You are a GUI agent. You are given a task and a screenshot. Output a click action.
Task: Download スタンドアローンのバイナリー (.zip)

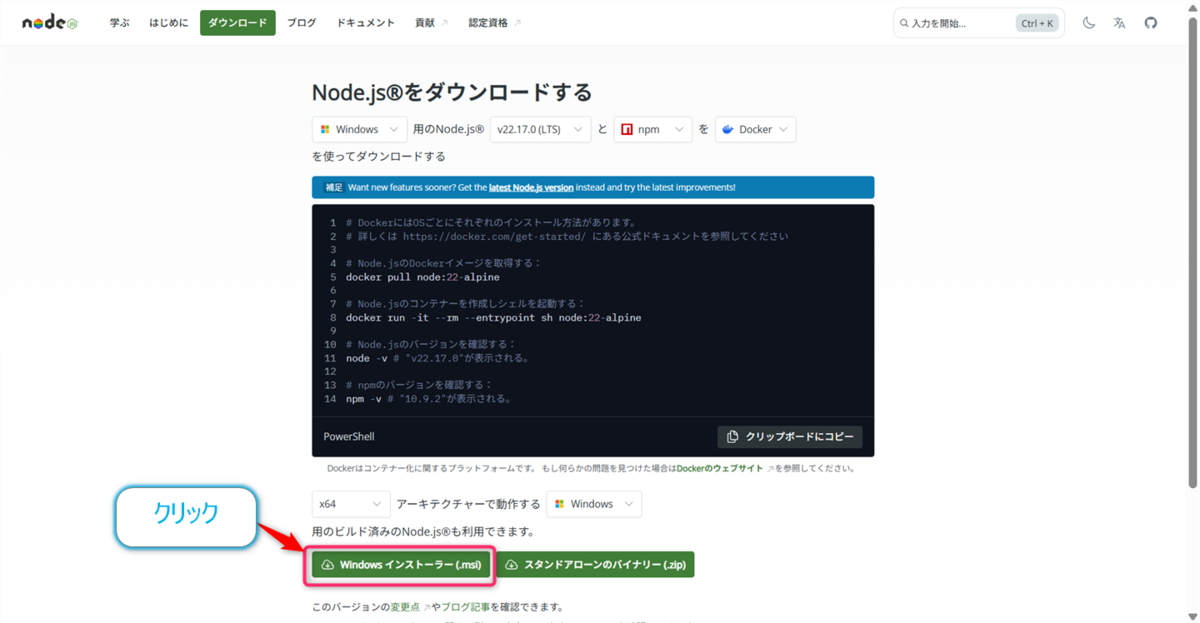point(595,565)
